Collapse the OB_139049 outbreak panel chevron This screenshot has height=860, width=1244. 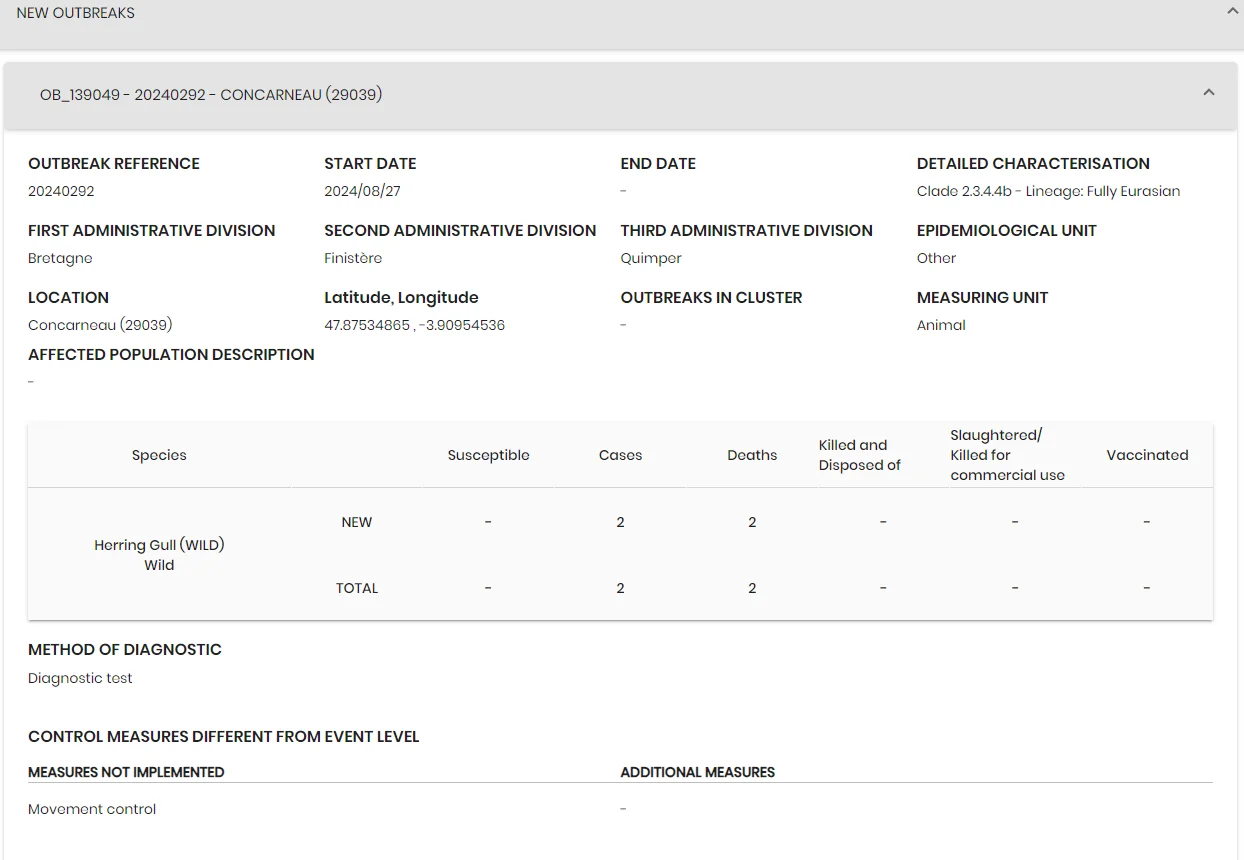pyautogui.click(x=1209, y=93)
